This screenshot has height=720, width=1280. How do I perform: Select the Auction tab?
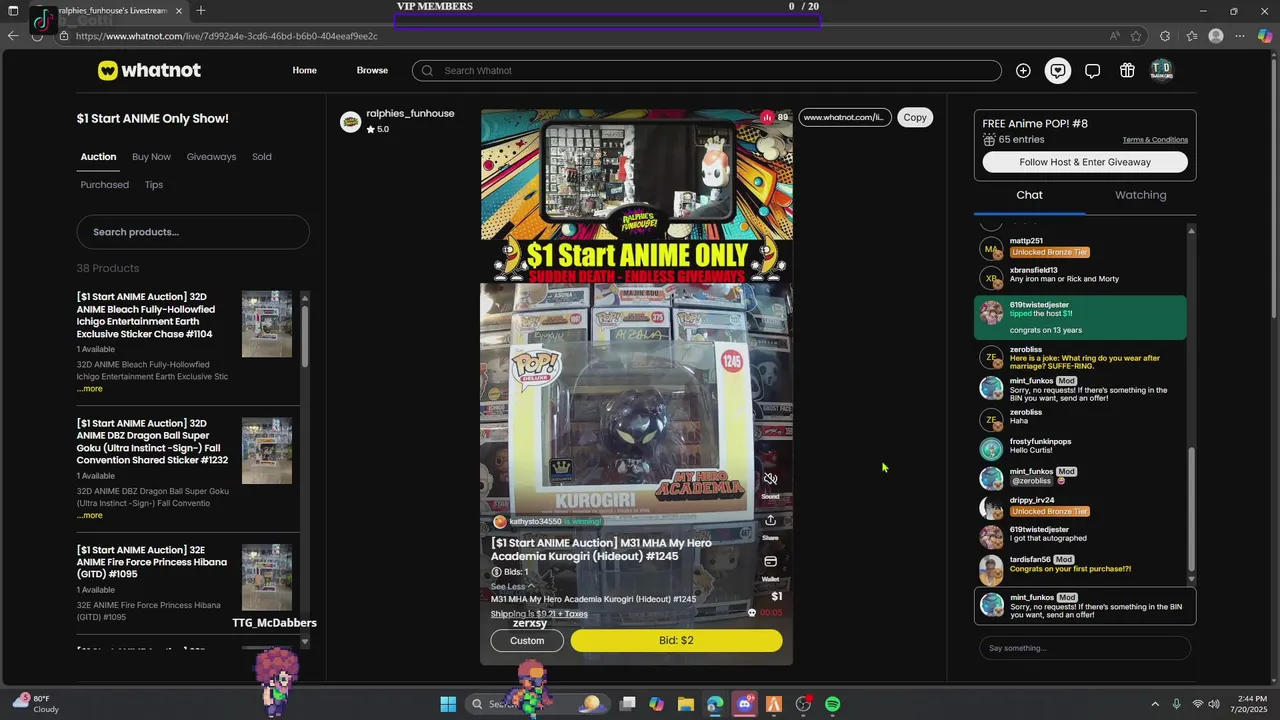click(98, 157)
